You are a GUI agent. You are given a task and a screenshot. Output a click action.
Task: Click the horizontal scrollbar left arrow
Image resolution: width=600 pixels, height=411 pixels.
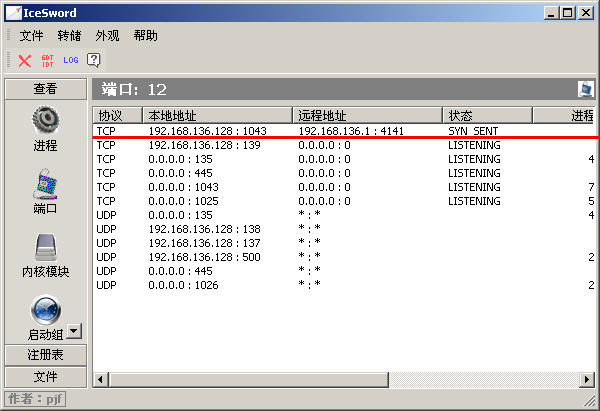tap(101, 380)
